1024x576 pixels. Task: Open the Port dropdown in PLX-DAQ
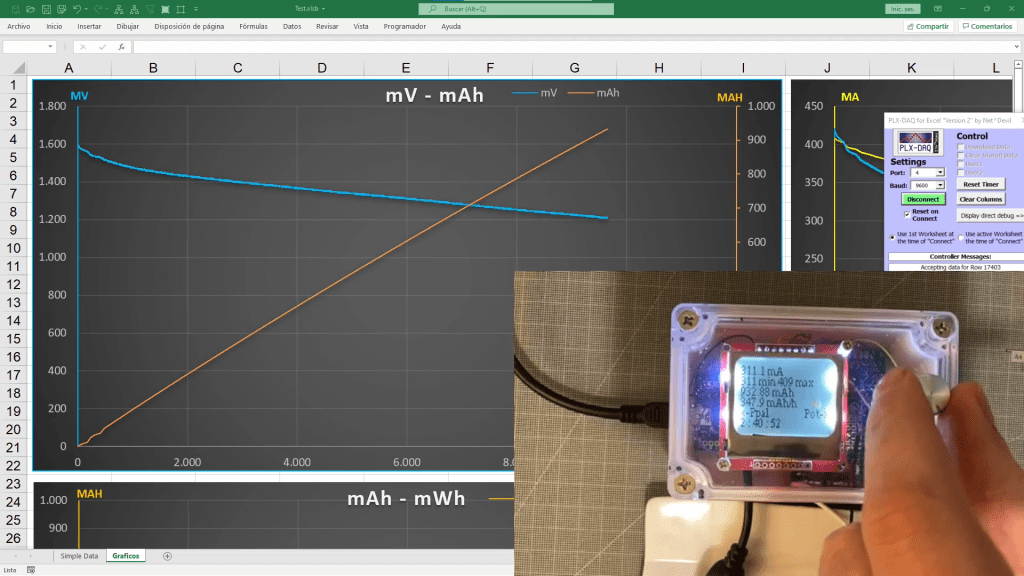click(940, 172)
